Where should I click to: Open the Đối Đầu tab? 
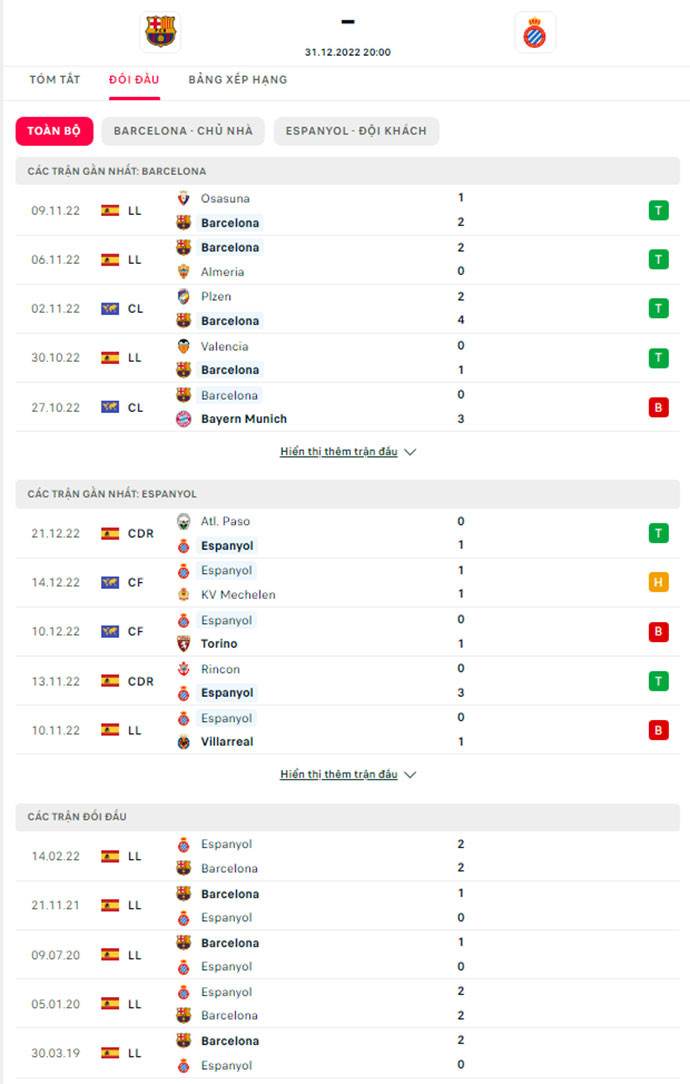click(134, 80)
